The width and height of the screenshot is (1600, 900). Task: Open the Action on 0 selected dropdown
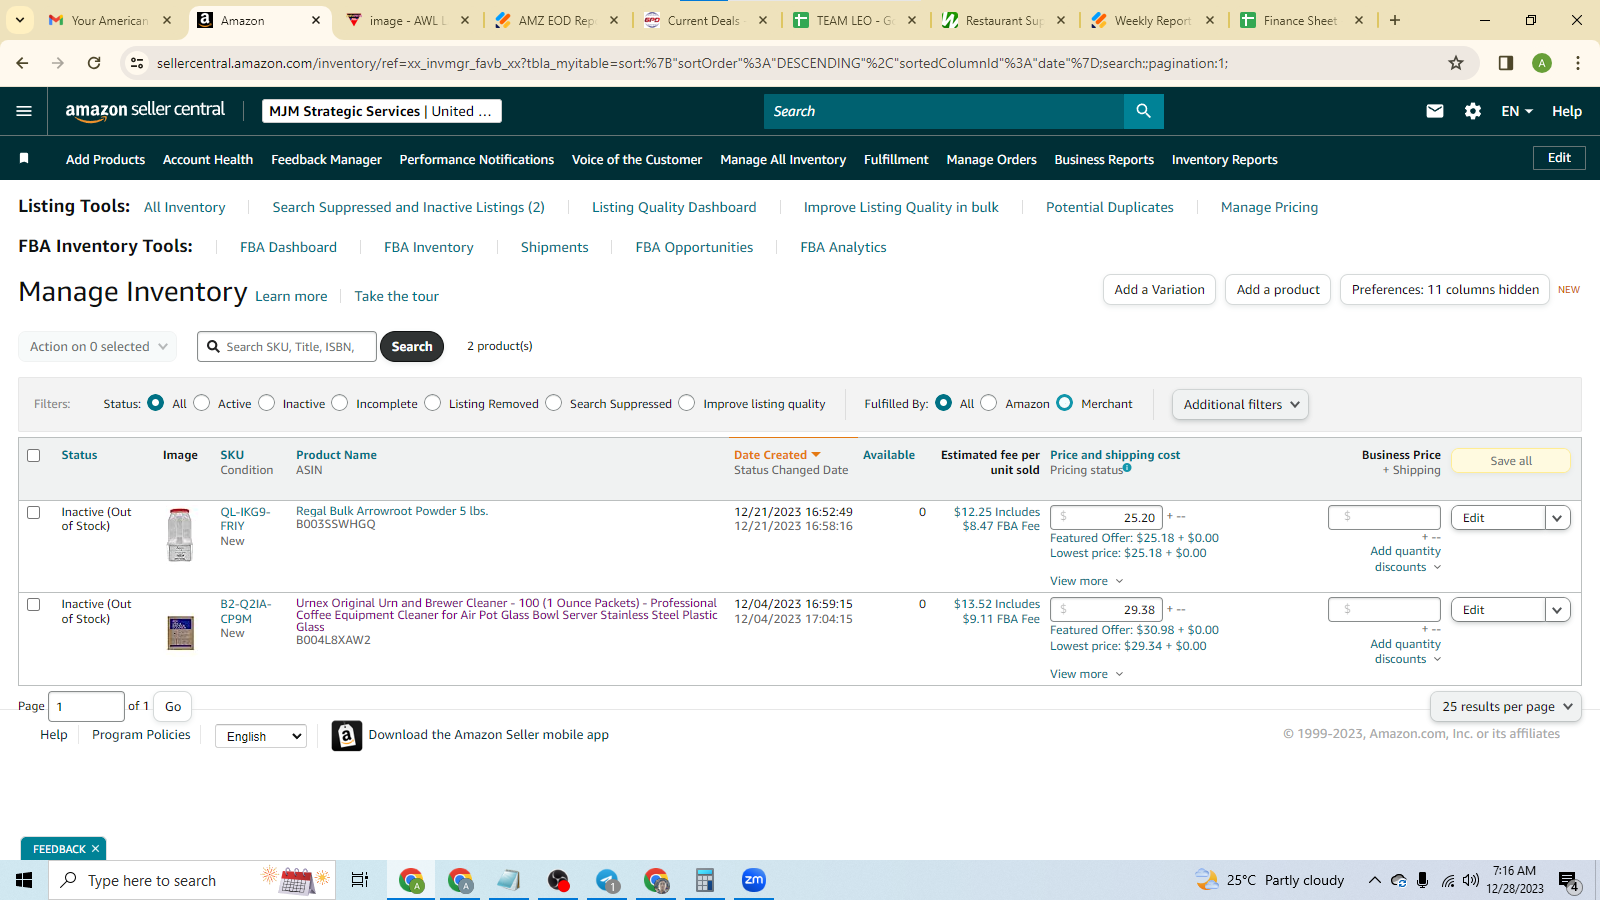tap(98, 347)
